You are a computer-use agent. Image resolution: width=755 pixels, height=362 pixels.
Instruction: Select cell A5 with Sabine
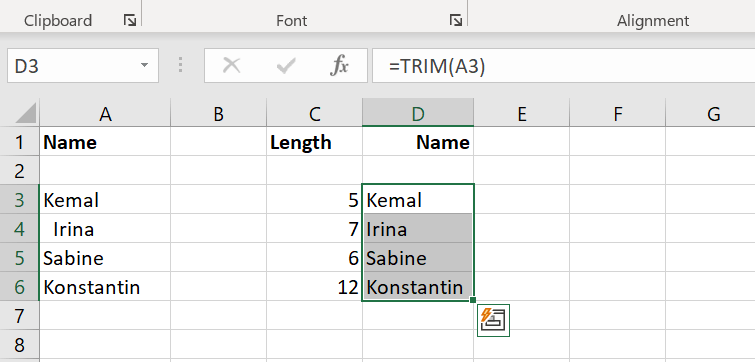[x=105, y=258]
